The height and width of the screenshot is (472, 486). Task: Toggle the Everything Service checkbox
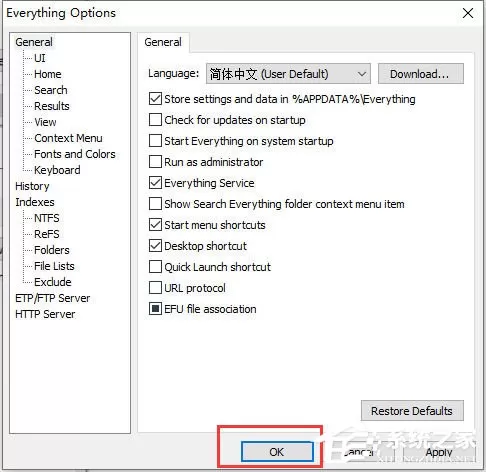click(x=155, y=183)
